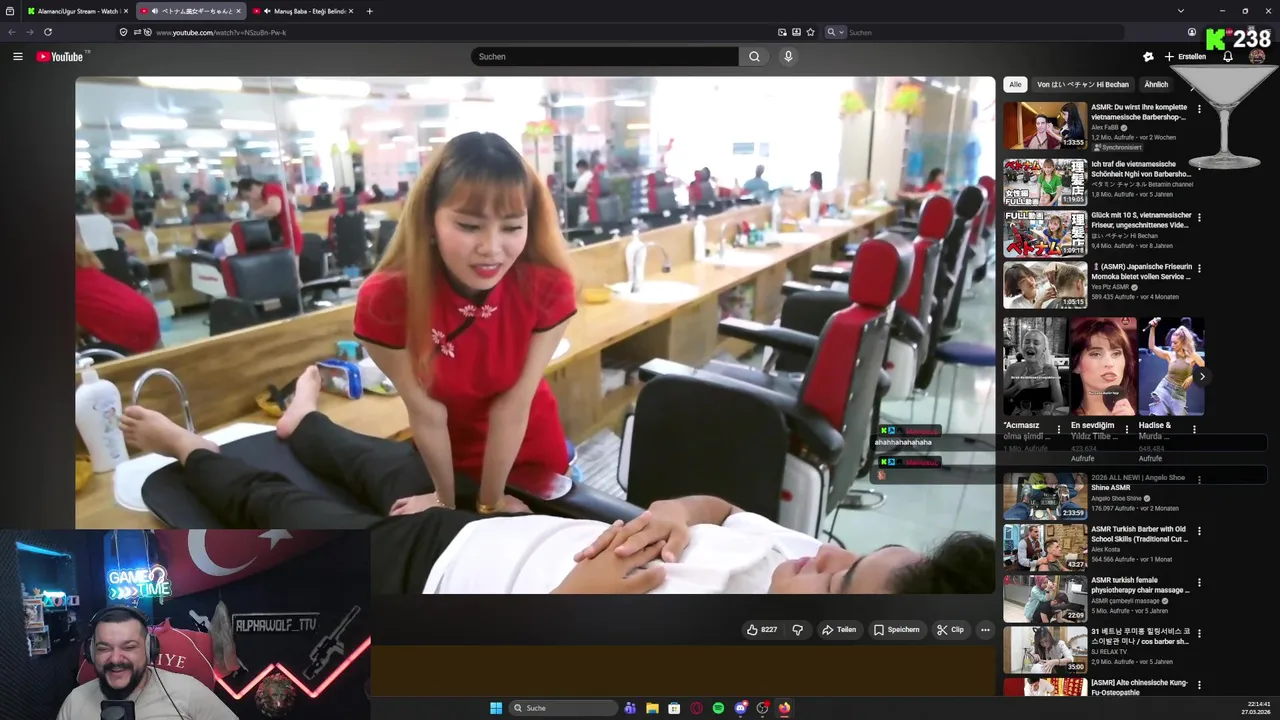Open options for Japanische Friseurin Momoka video
This screenshot has width=1280, height=720.
[1199, 269]
